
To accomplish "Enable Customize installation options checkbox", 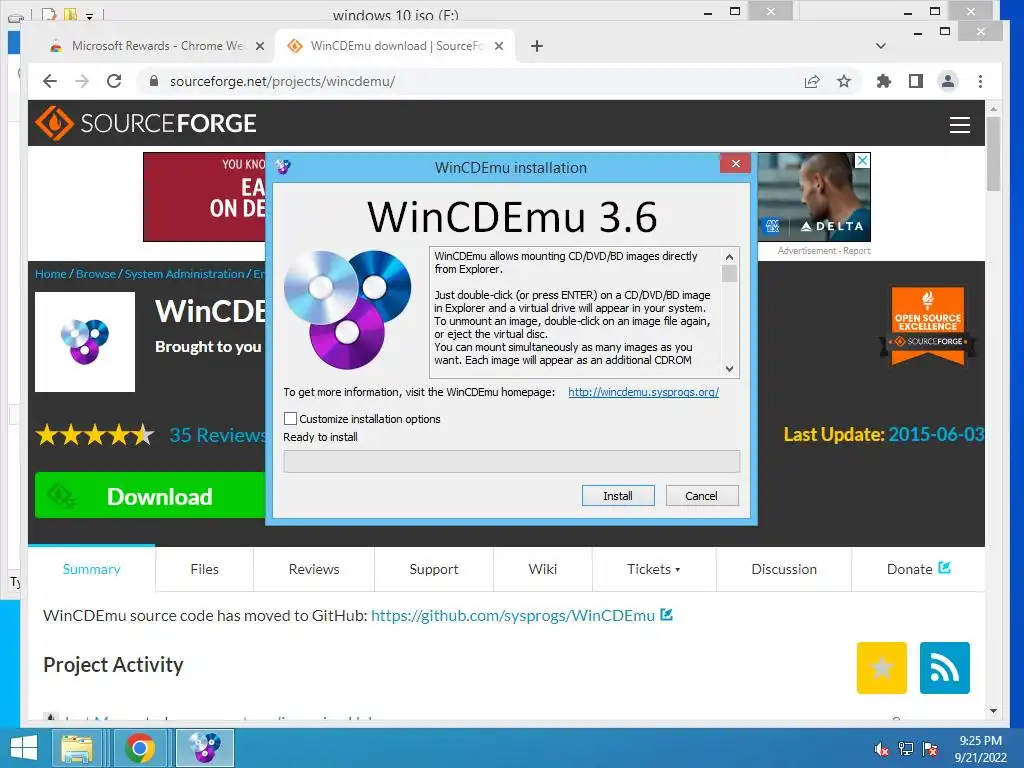I will tap(291, 419).
